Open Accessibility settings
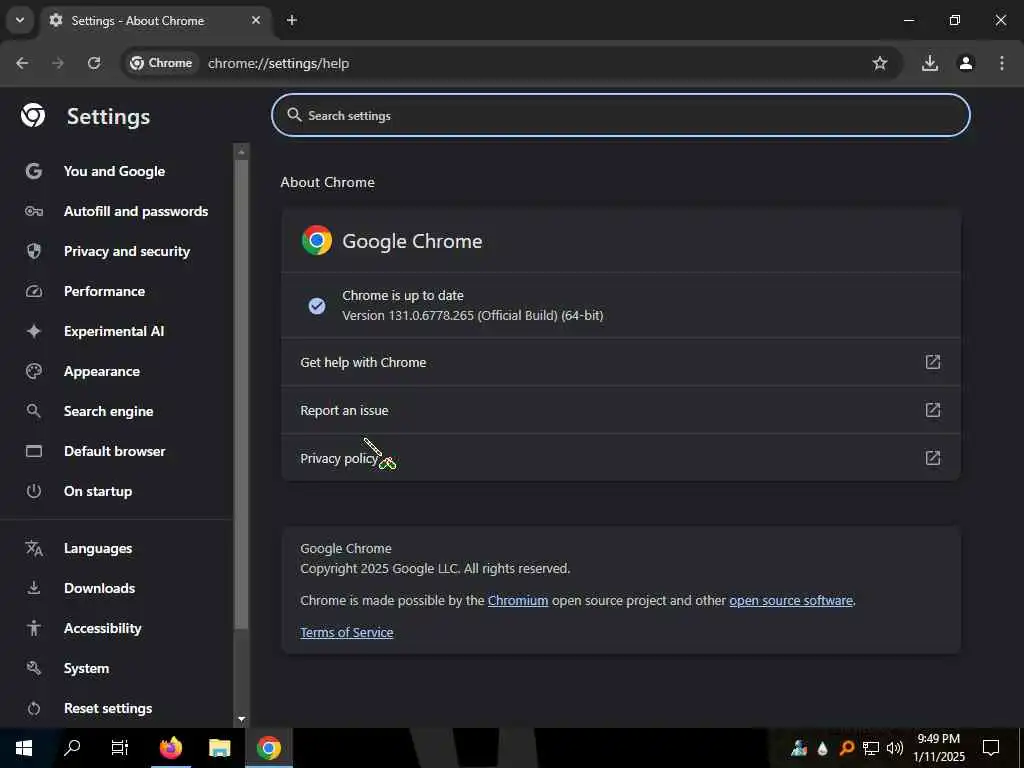The image size is (1024, 768). 103,628
